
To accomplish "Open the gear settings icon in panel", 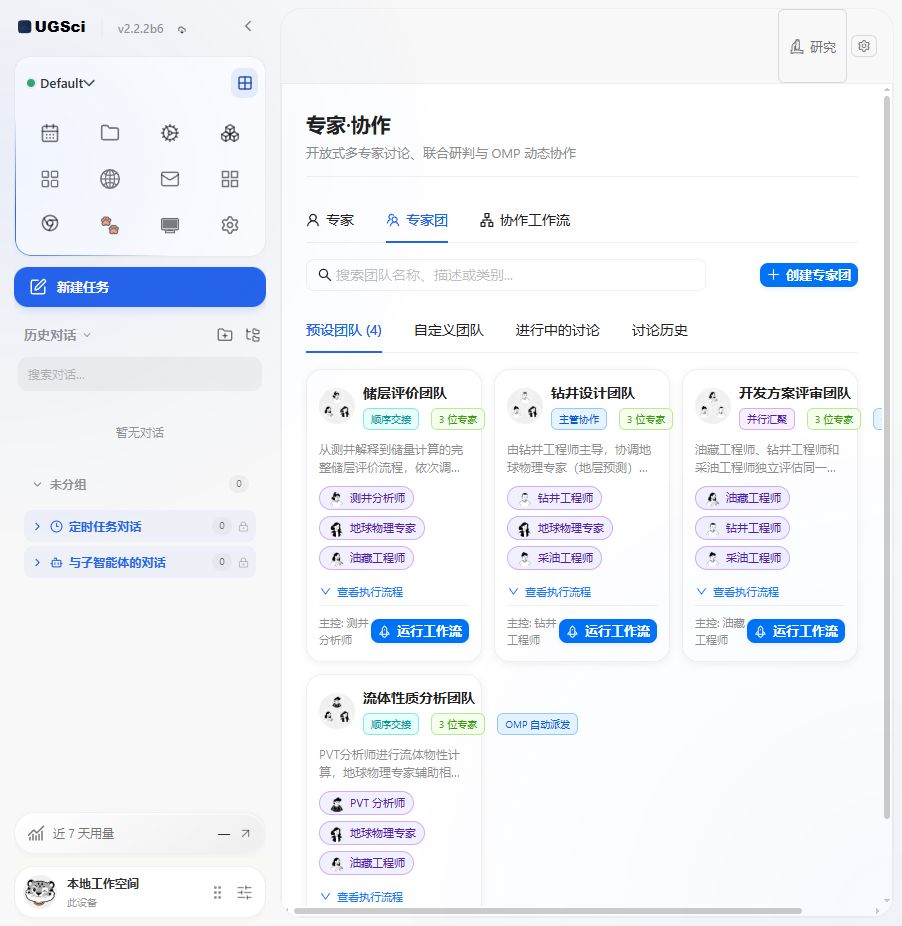I will (230, 225).
